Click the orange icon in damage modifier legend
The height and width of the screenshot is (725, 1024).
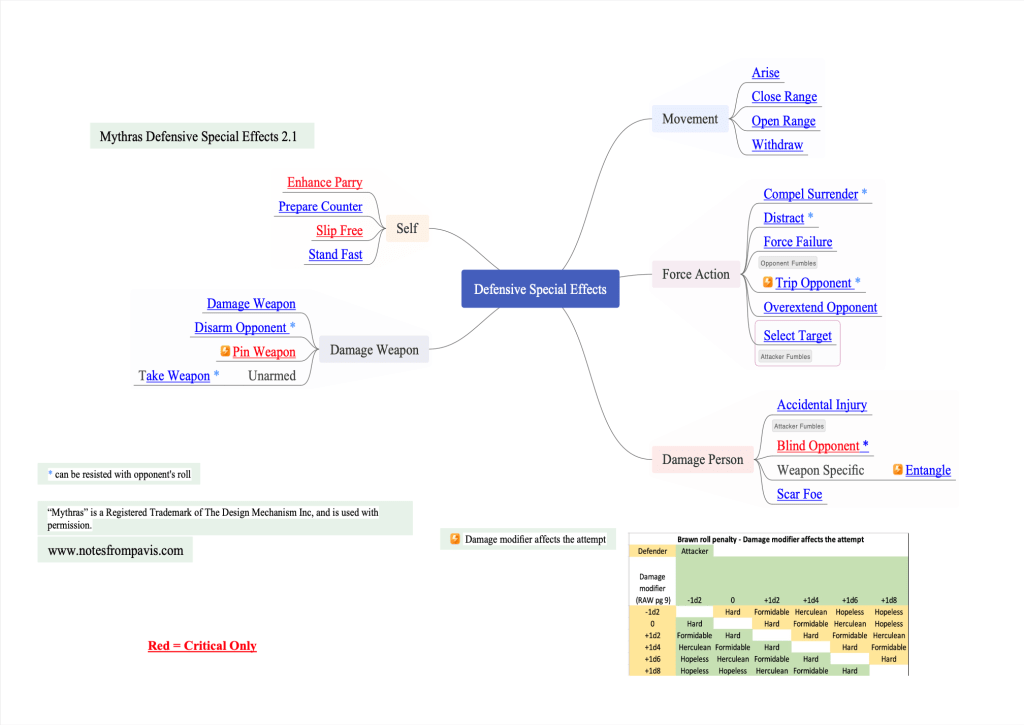coord(455,539)
